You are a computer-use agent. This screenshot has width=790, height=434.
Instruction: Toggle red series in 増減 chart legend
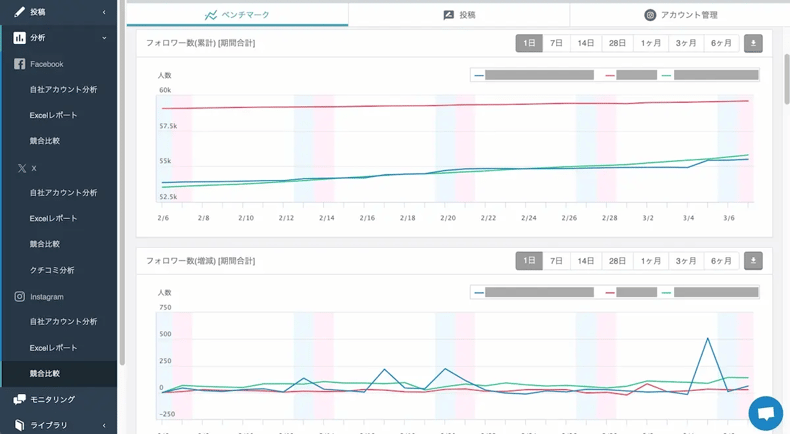[x=631, y=292]
